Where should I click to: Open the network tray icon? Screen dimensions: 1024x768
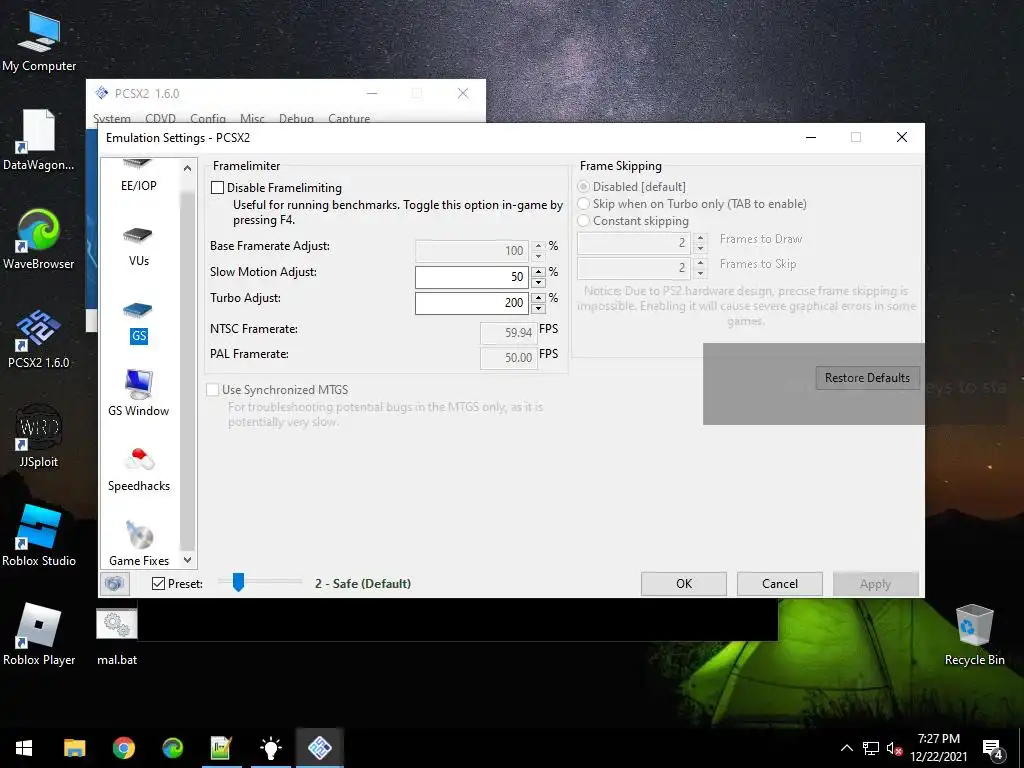871,749
